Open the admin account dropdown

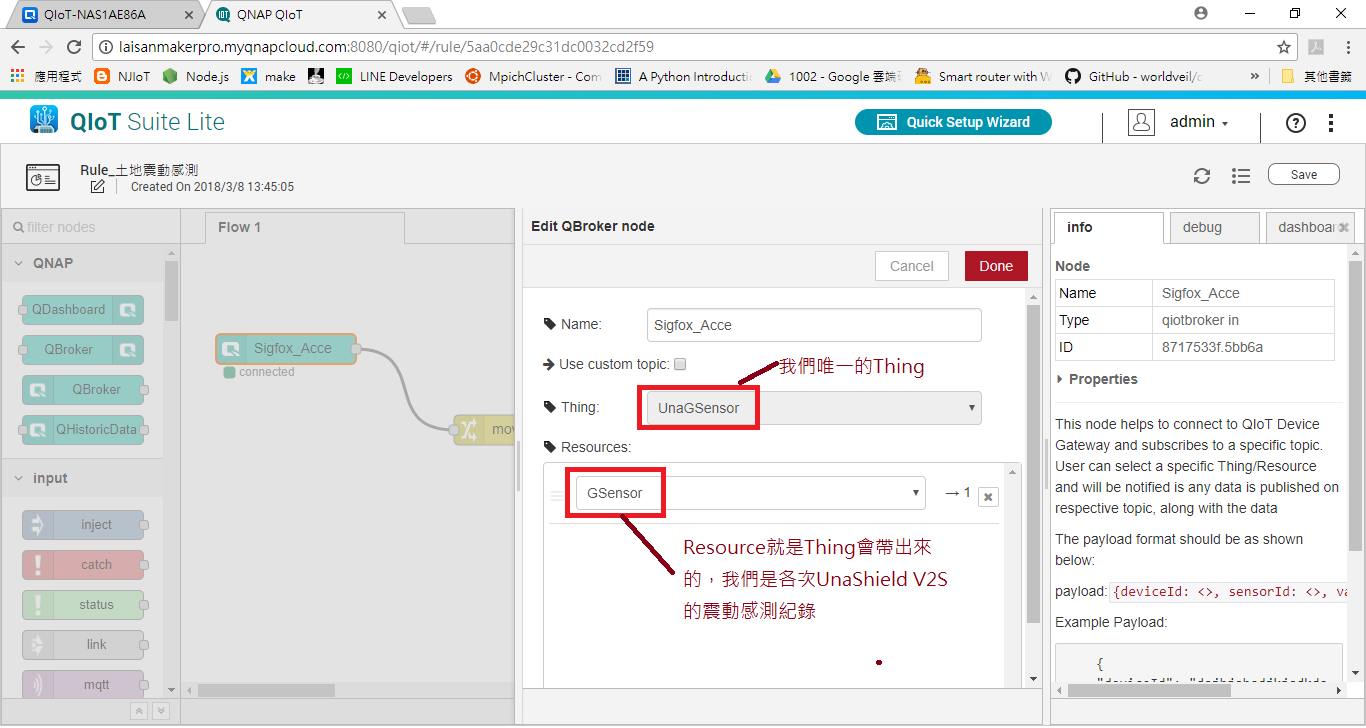1199,122
